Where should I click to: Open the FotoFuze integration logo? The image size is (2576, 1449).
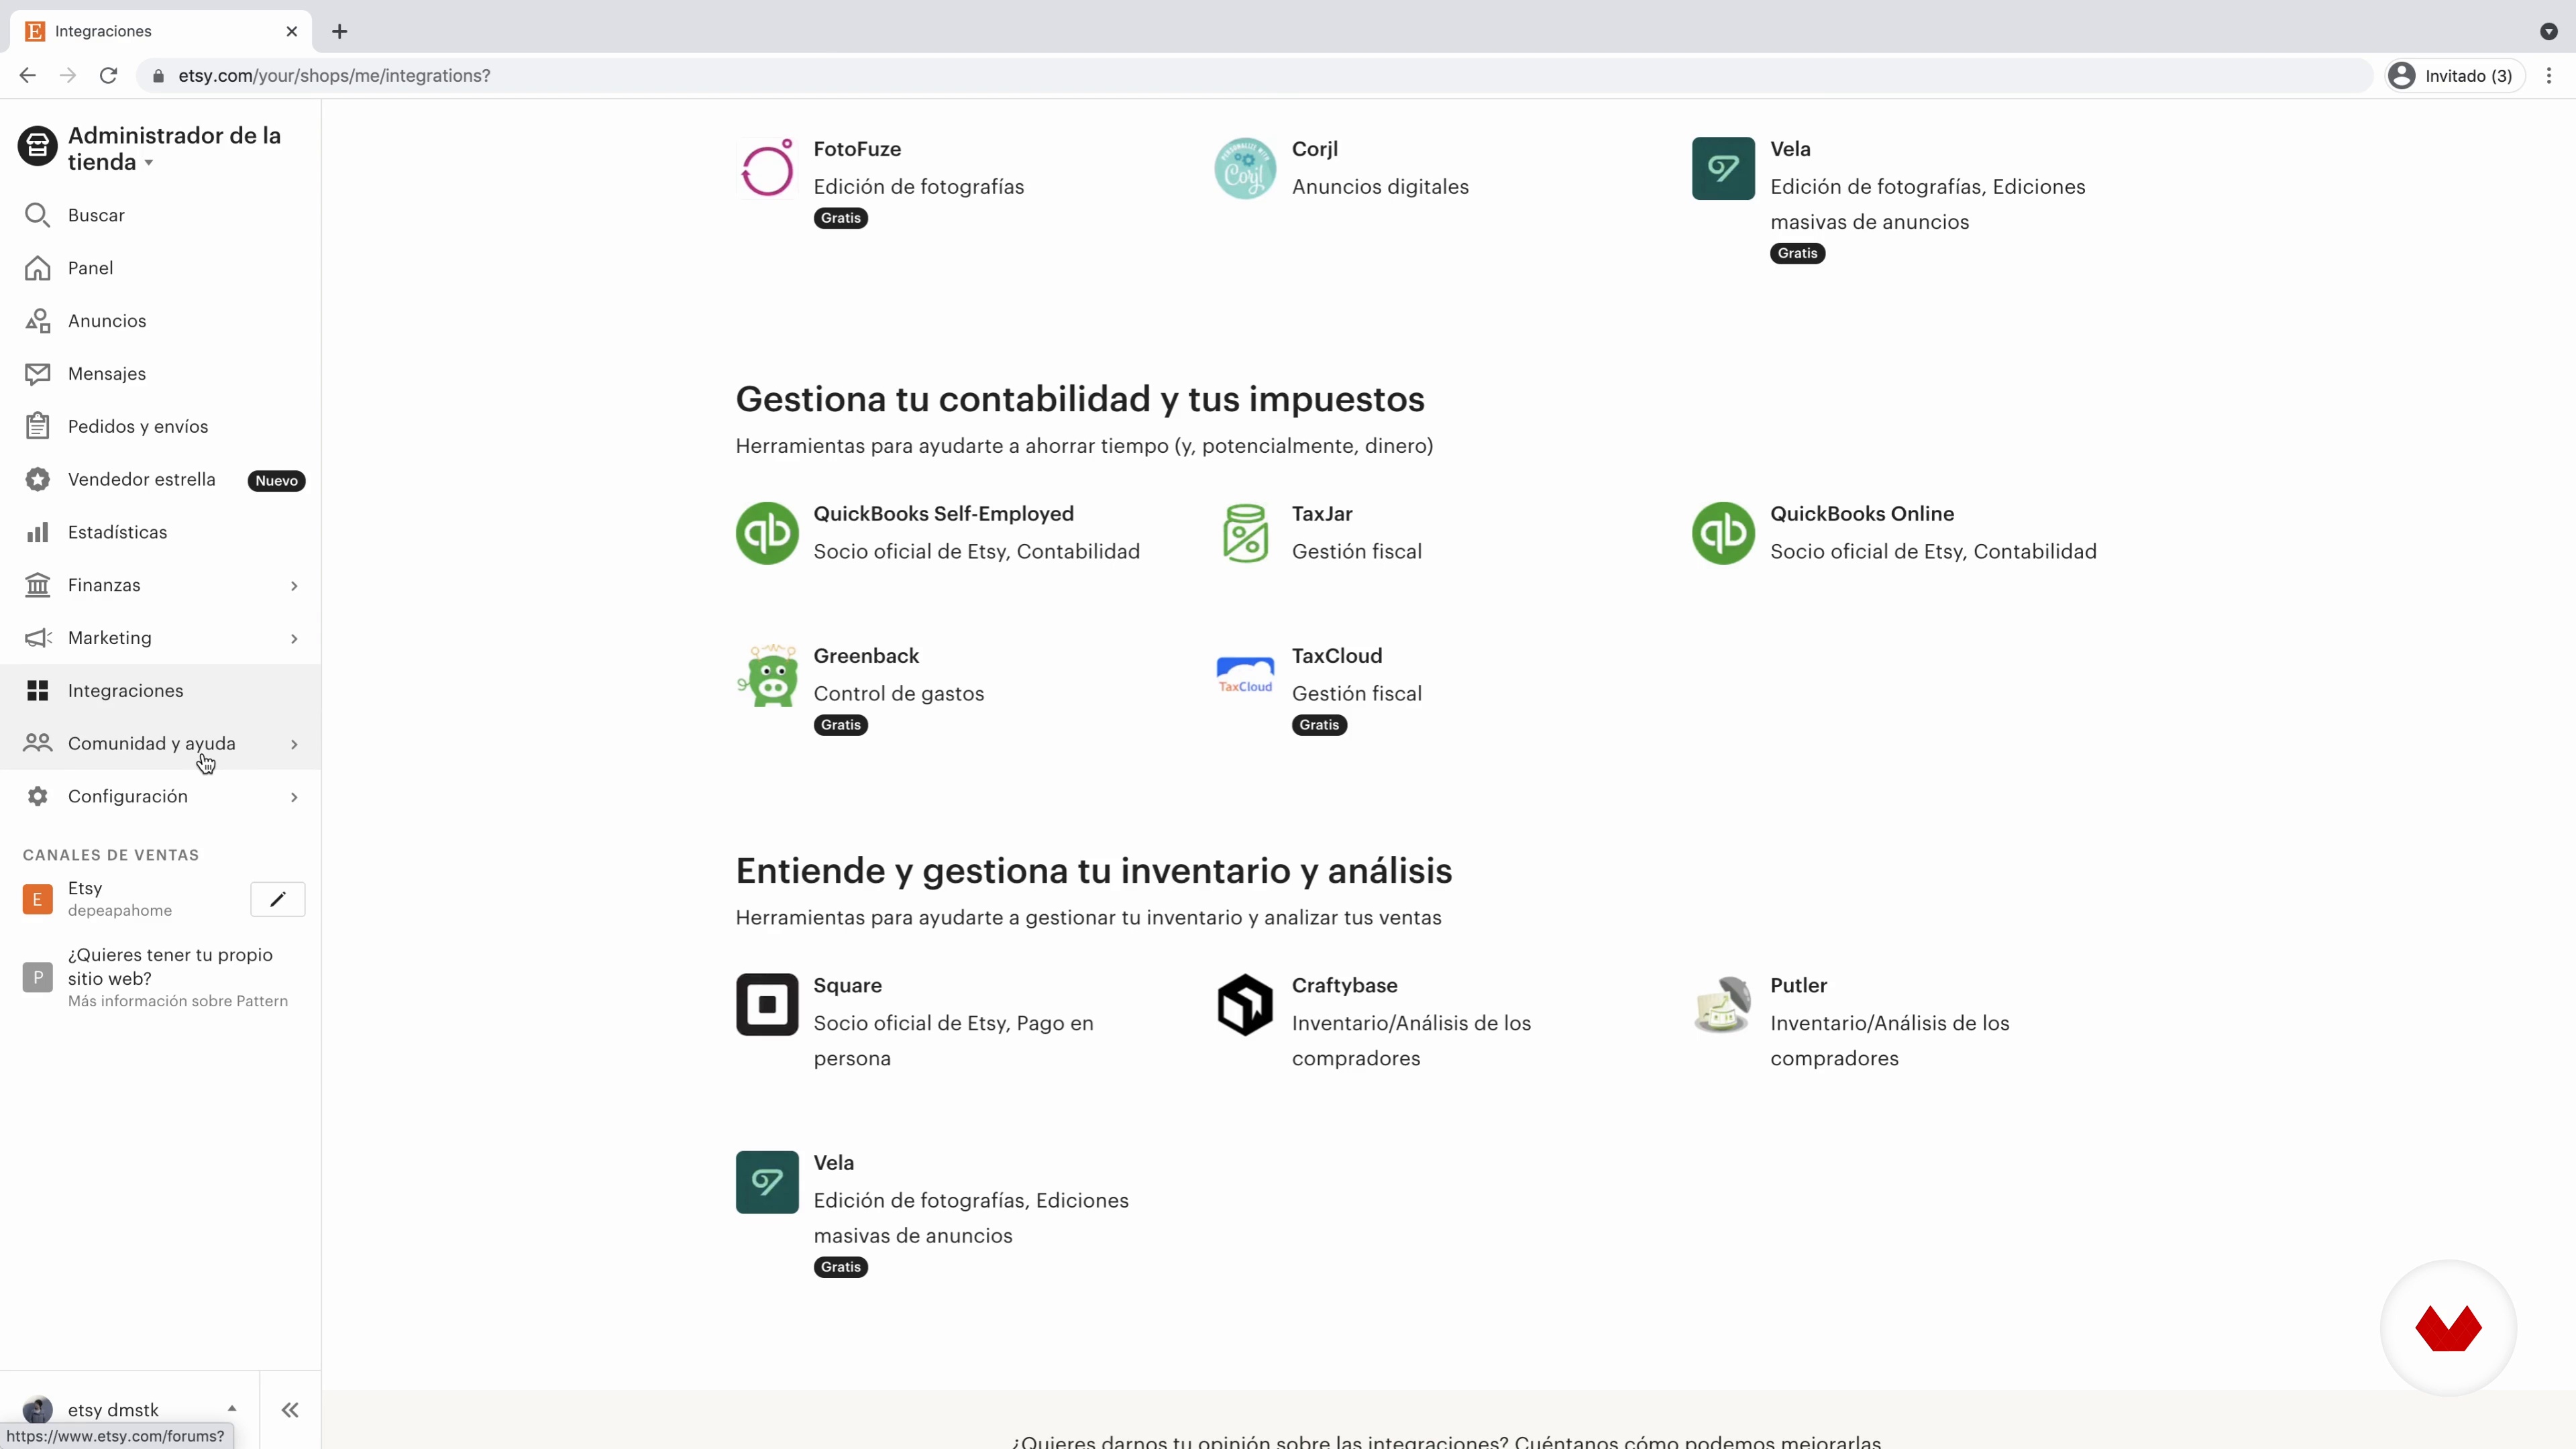pyautogui.click(x=767, y=168)
